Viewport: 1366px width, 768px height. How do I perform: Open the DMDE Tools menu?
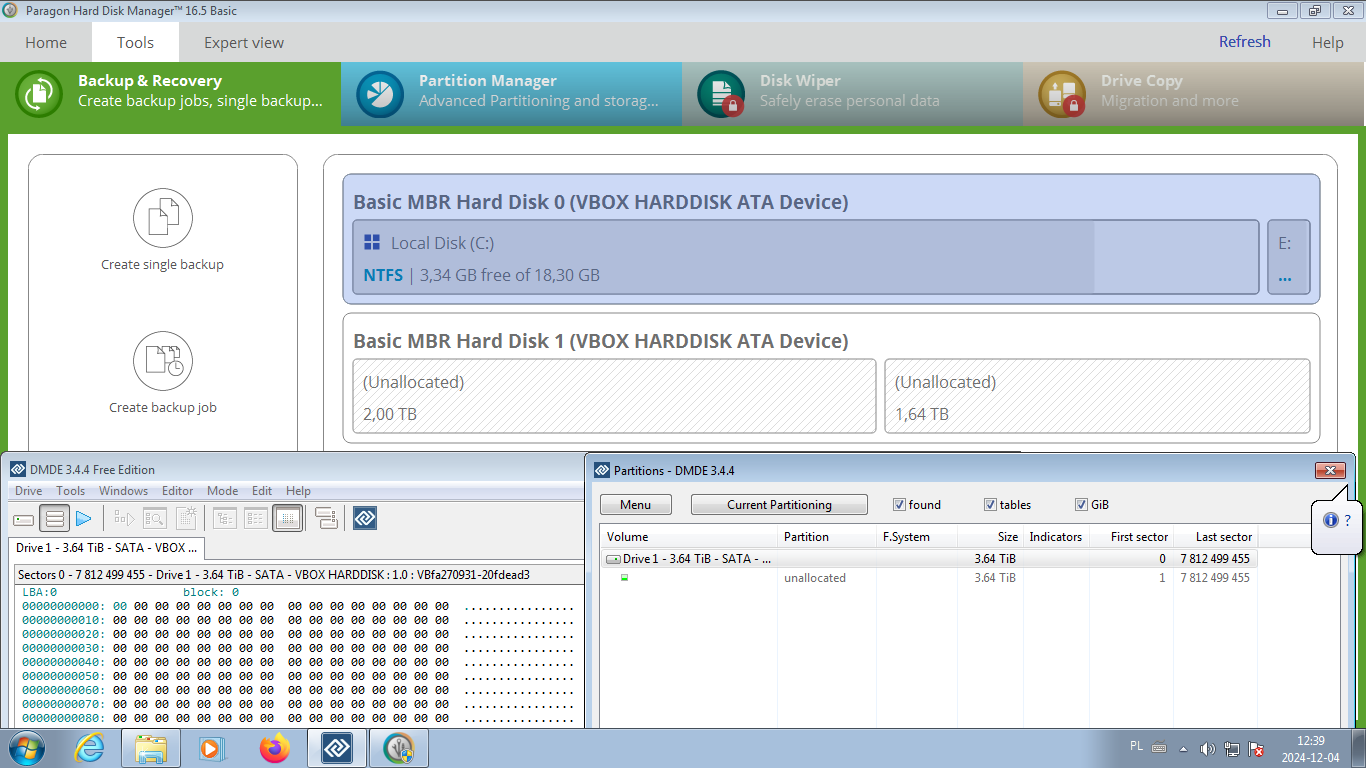(70, 491)
